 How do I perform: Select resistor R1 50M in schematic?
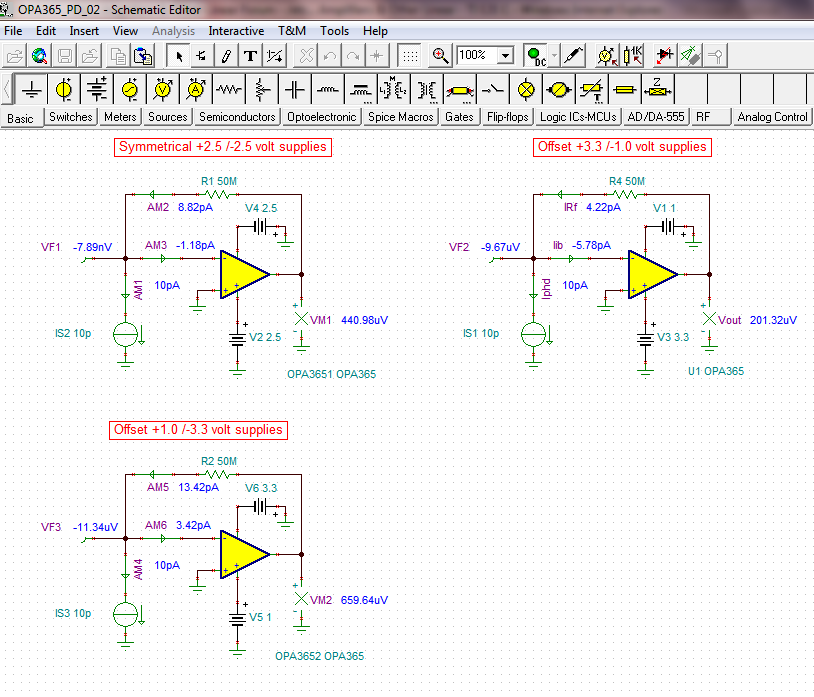219,195
